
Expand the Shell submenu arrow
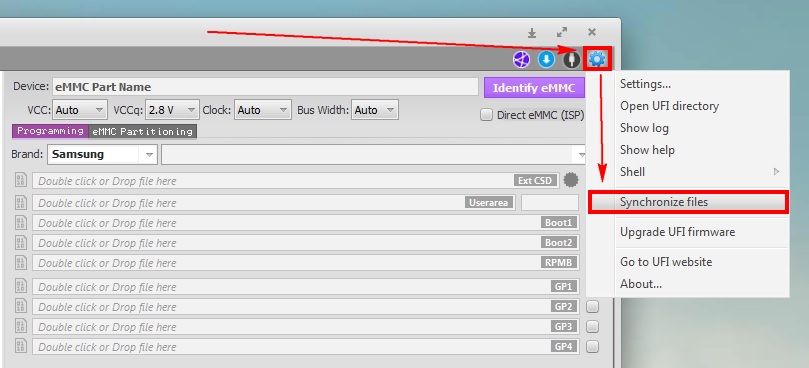click(776, 172)
